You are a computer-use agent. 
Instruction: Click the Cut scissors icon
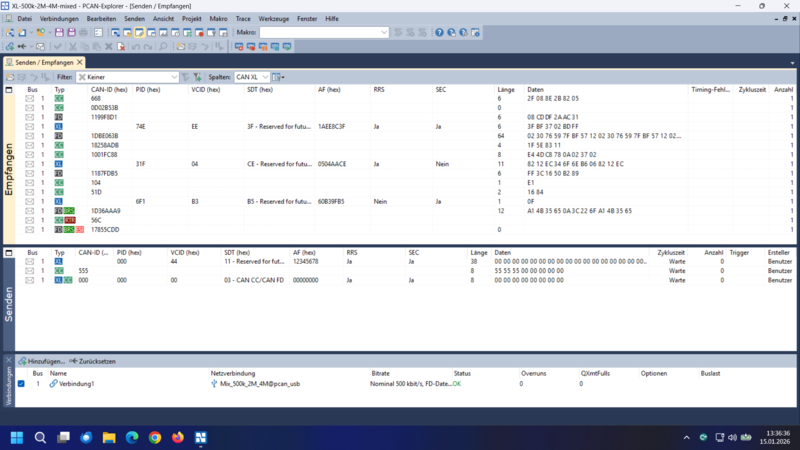73,46
